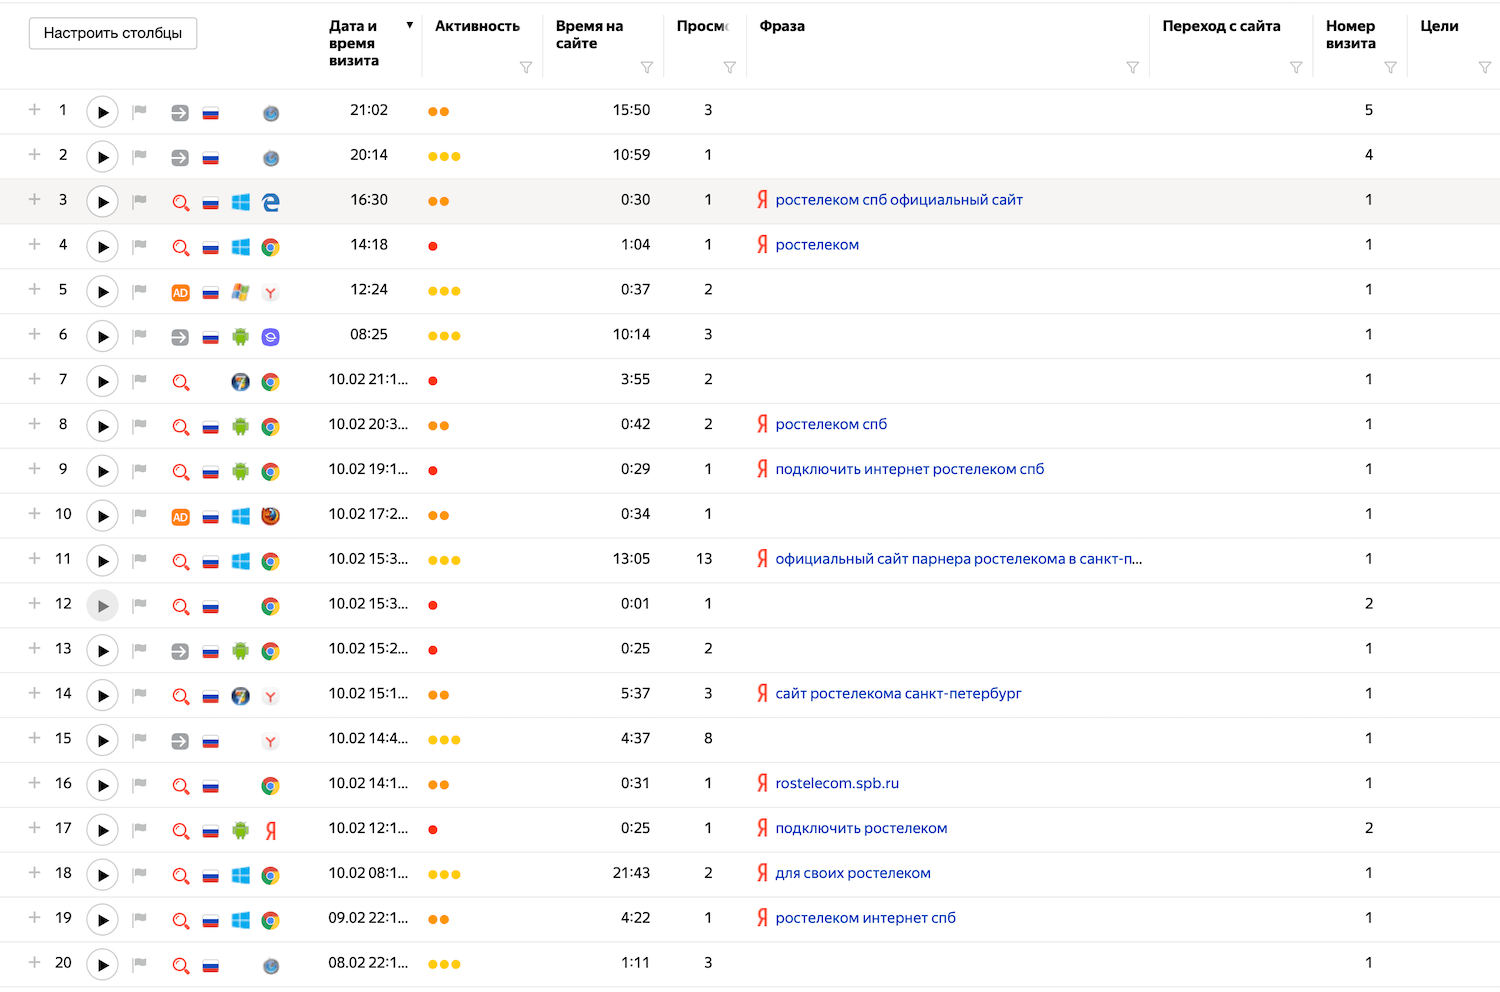The image size is (1500, 992).
Task: Open phrase 'ростелеком спб официальный сайт'
Action: (x=899, y=200)
